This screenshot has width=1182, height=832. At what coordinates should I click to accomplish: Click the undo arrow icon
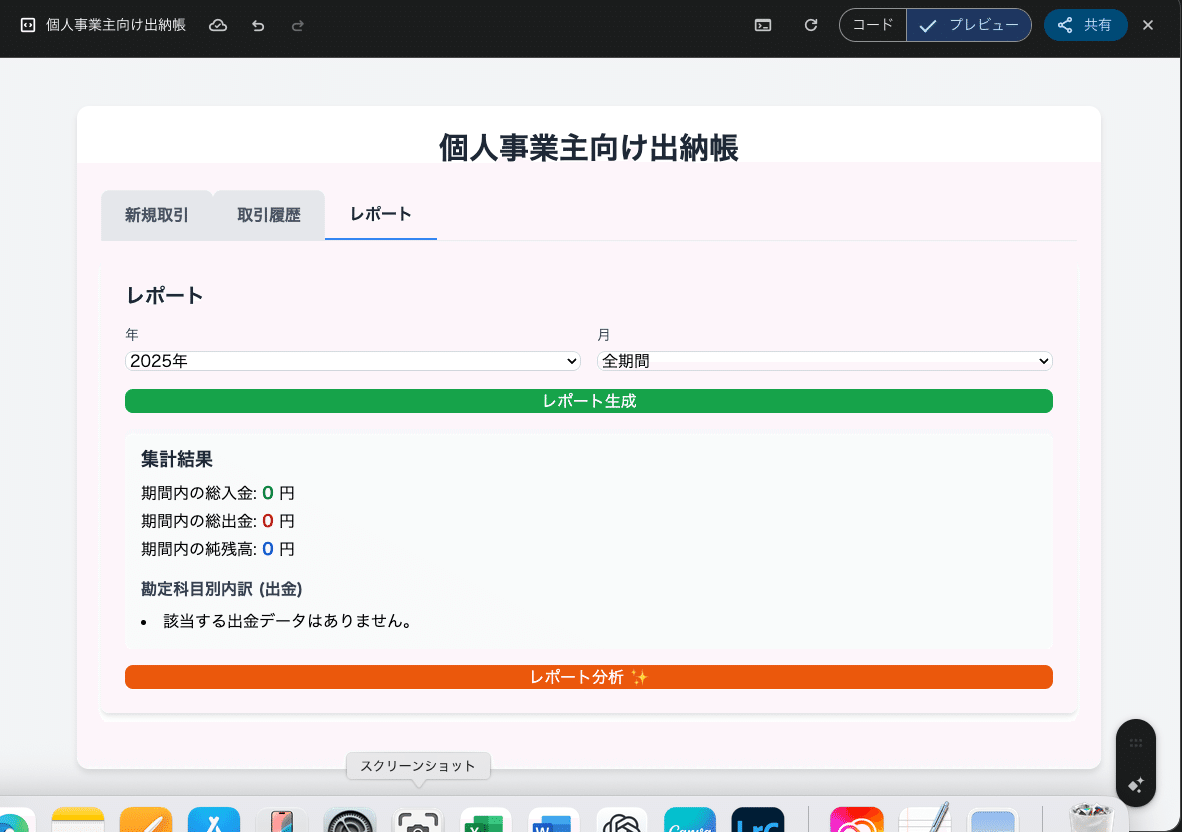[x=258, y=25]
